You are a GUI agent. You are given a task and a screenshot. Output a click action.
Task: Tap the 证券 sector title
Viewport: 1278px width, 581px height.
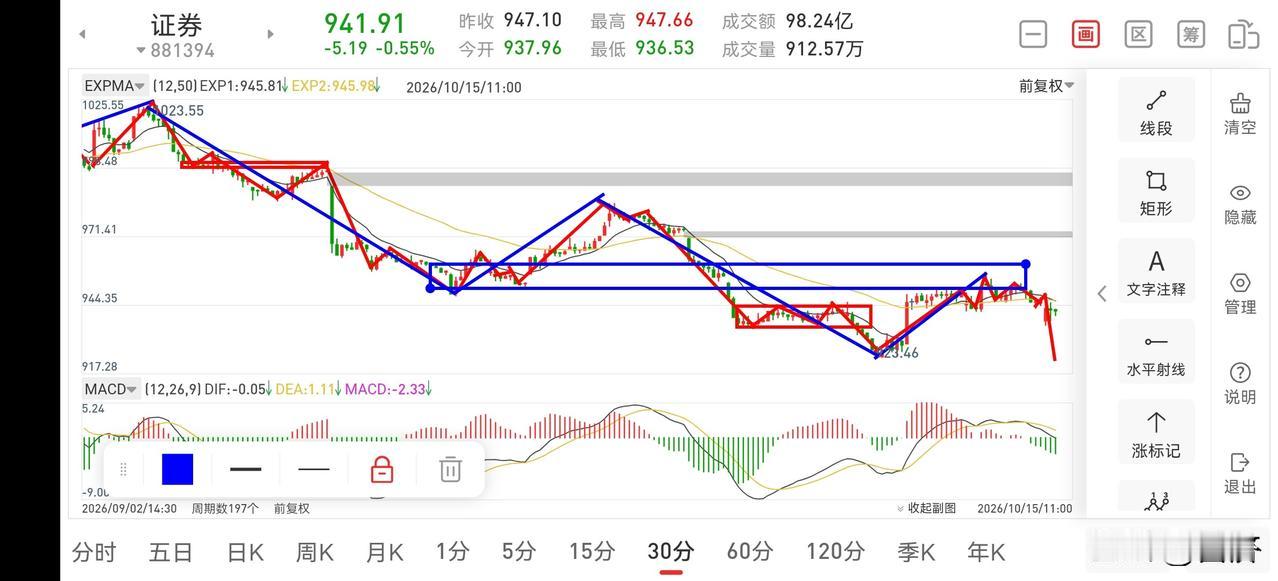coord(177,24)
